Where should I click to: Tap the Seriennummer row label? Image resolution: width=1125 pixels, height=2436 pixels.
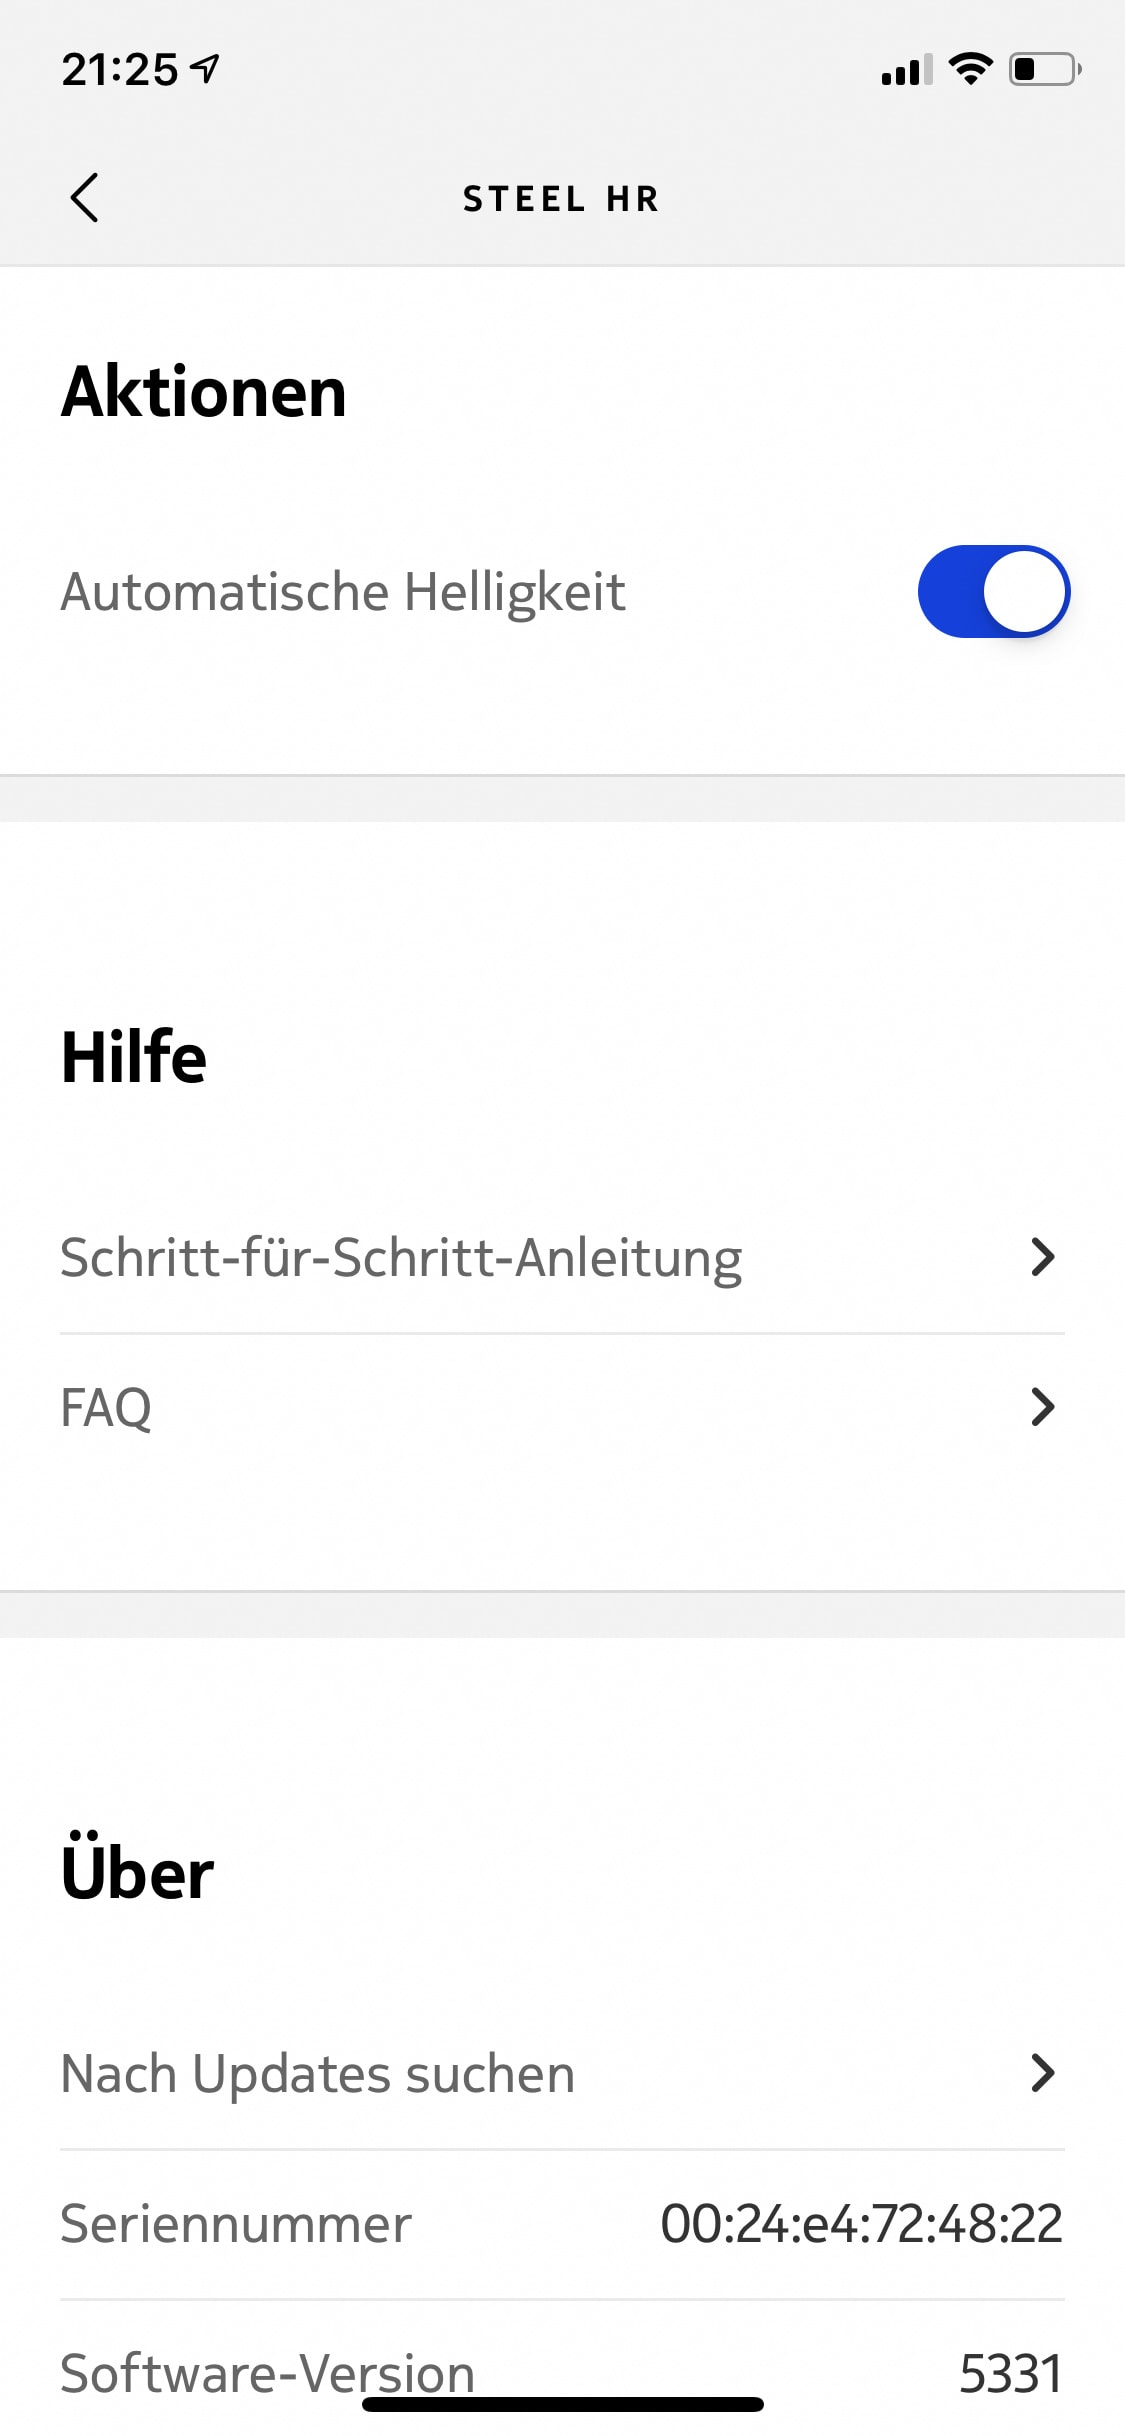tap(236, 2224)
